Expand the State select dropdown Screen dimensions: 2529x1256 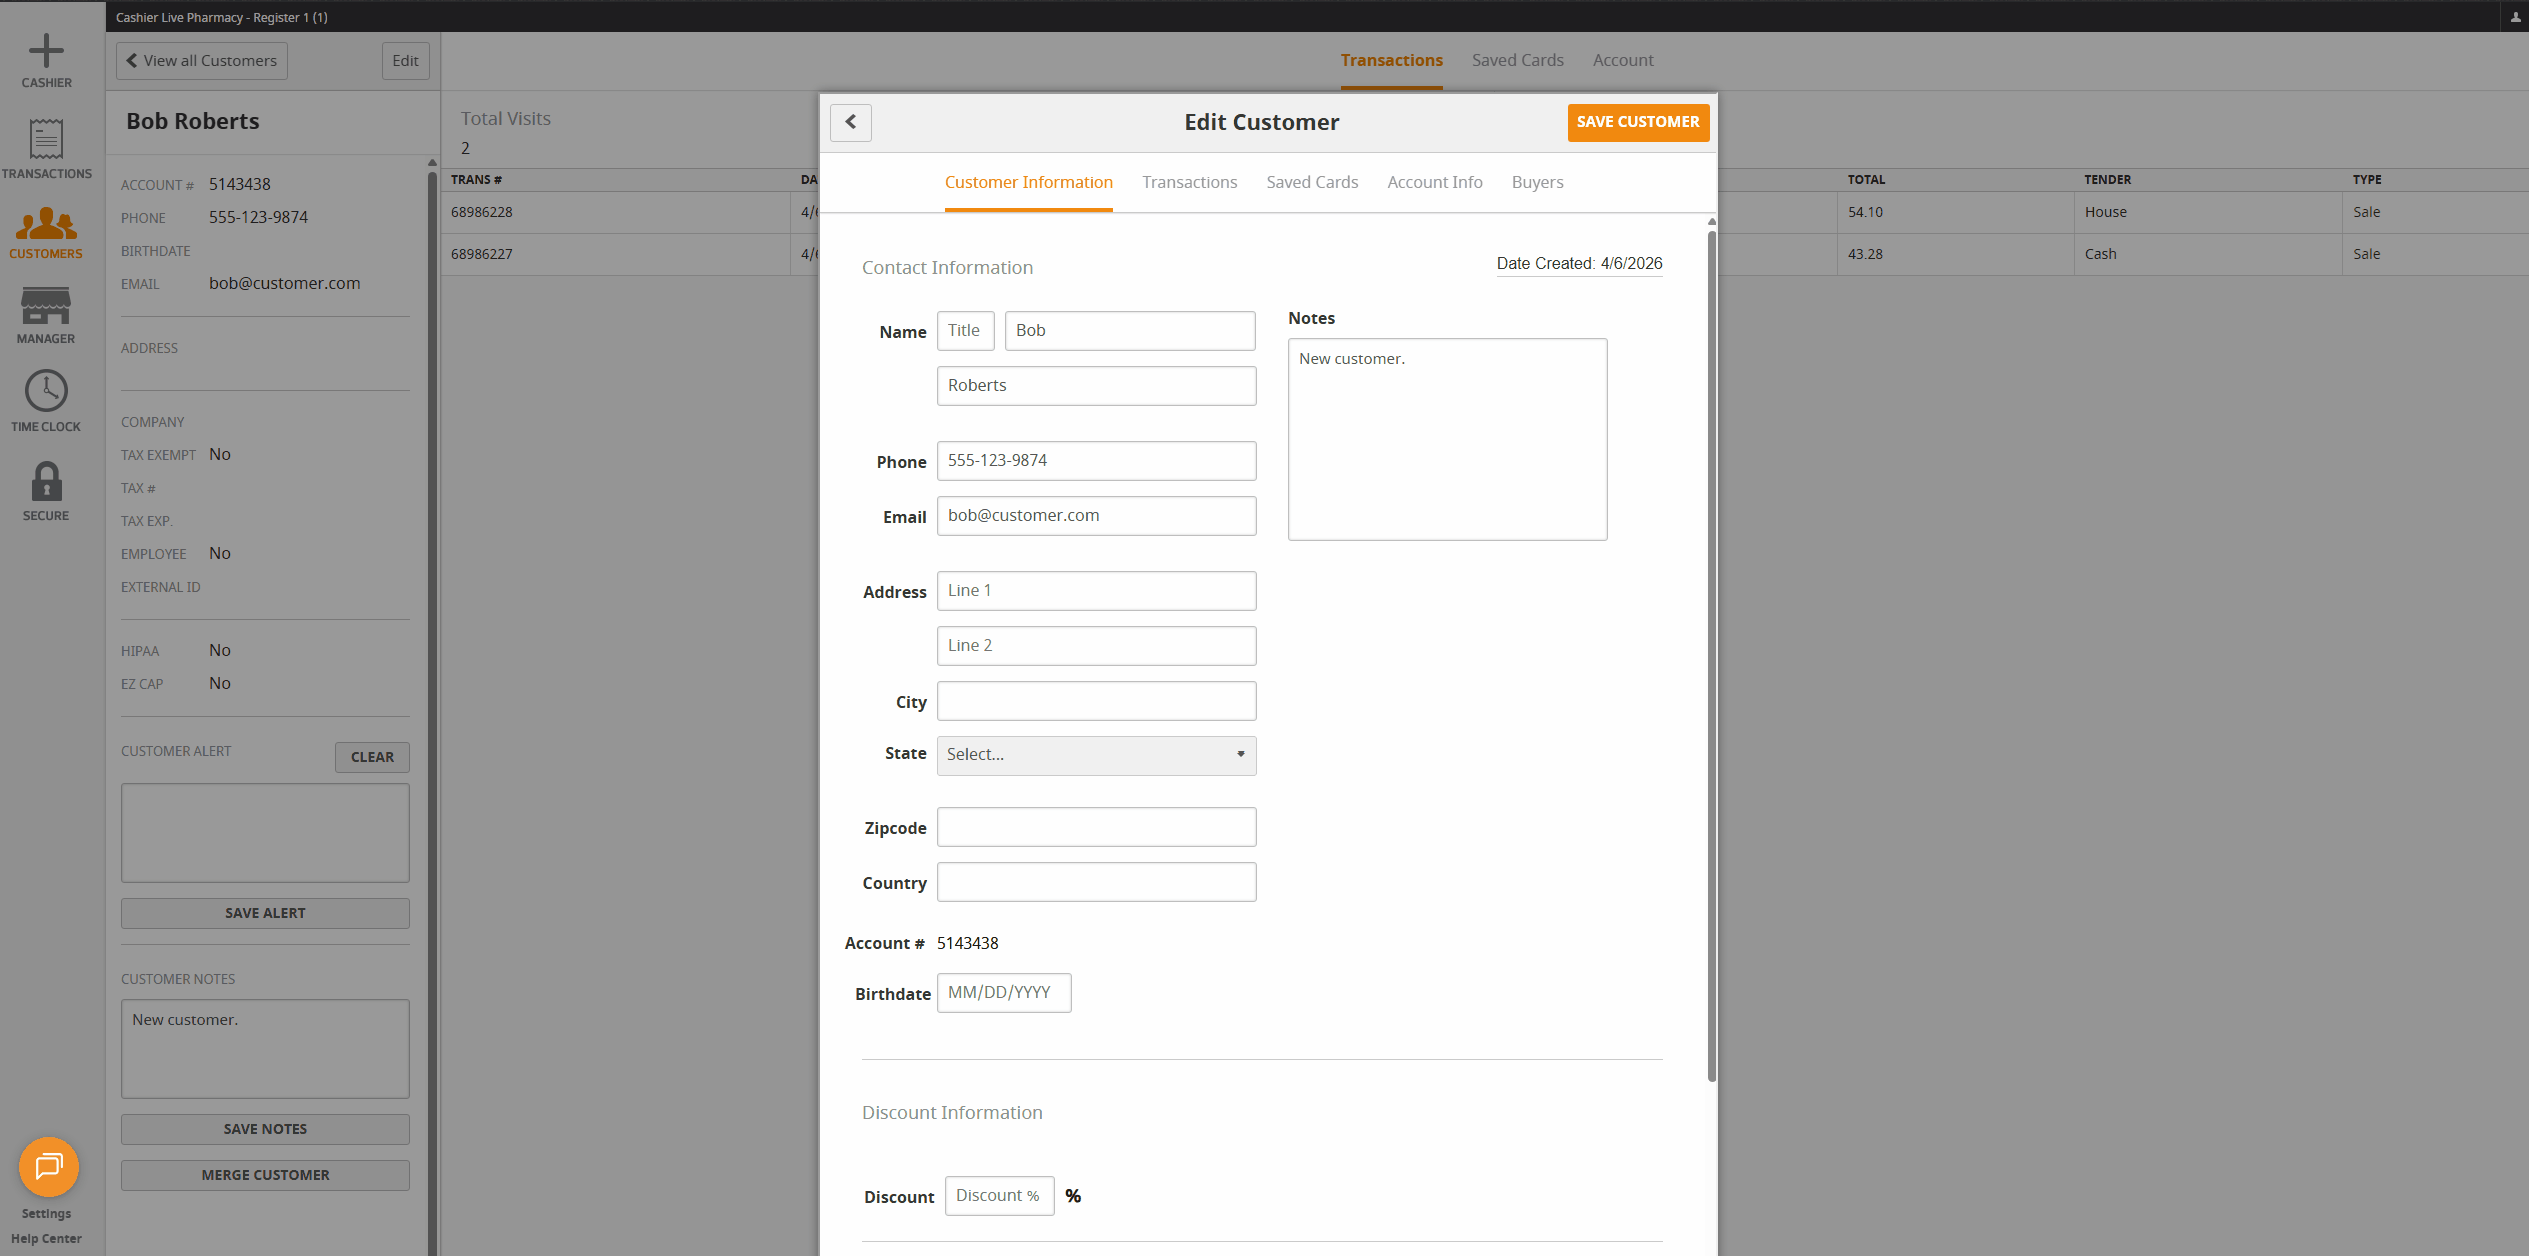pyautogui.click(x=1096, y=755)
